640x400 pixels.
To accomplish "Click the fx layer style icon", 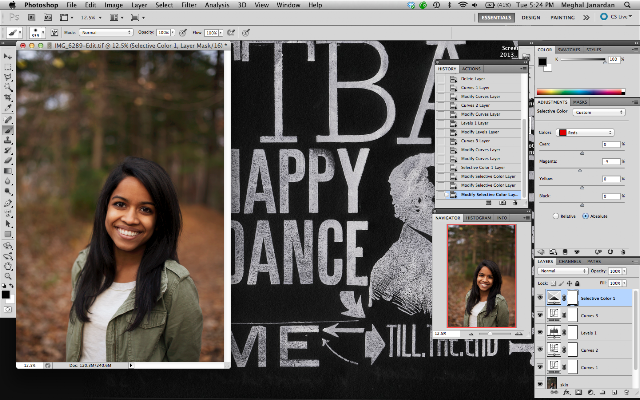I will [x=566, y=392].
